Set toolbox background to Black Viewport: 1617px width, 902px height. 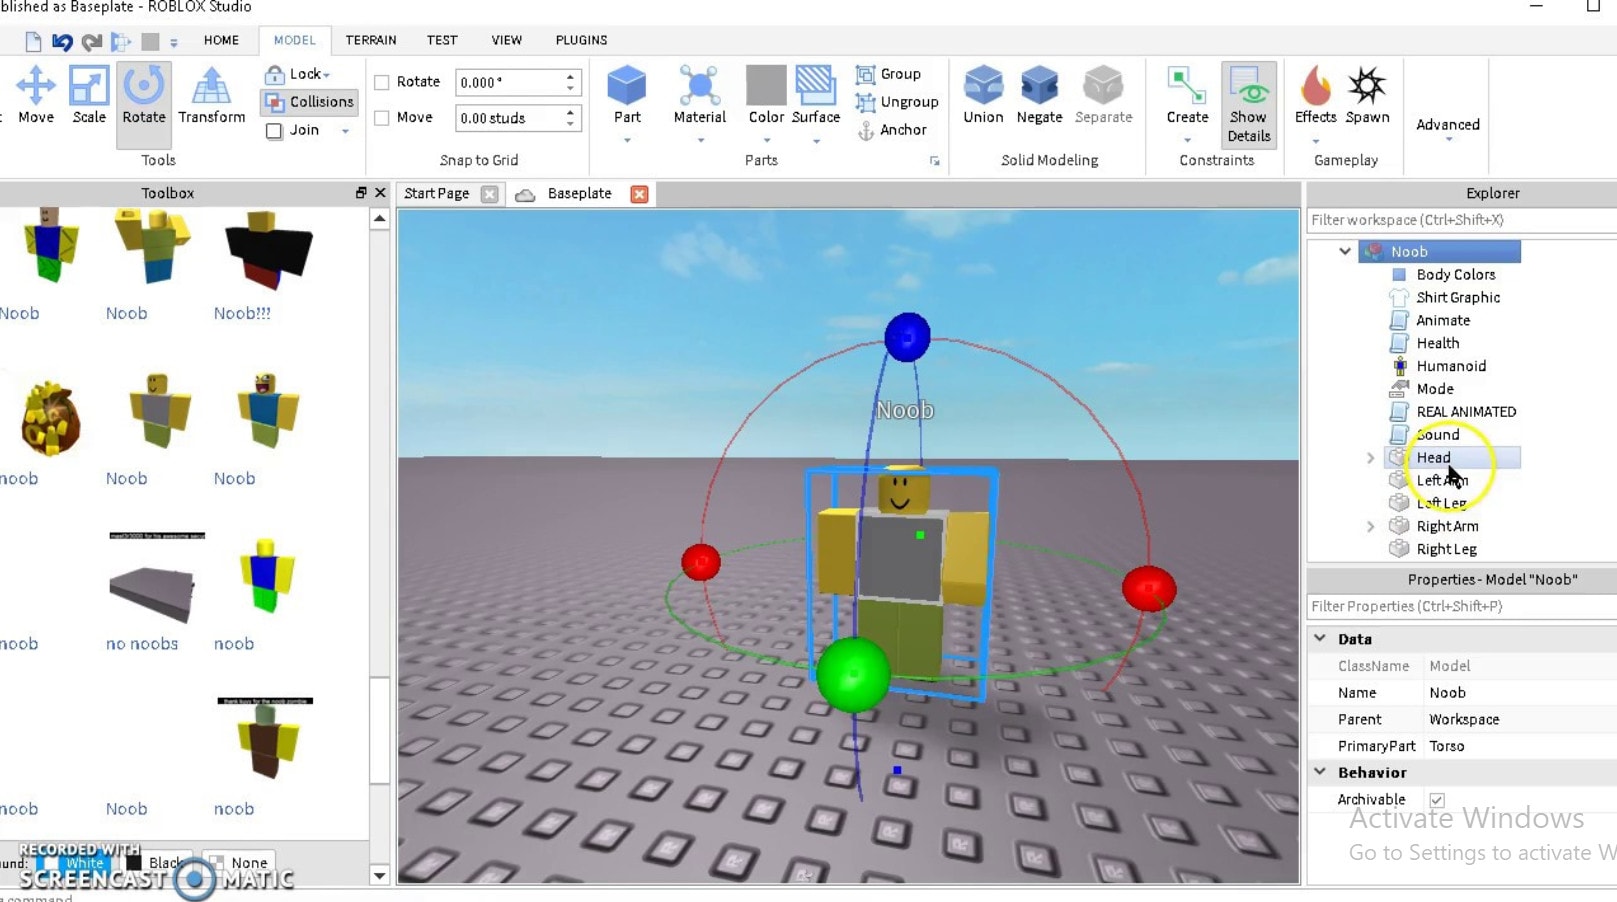tap(155, 862)
